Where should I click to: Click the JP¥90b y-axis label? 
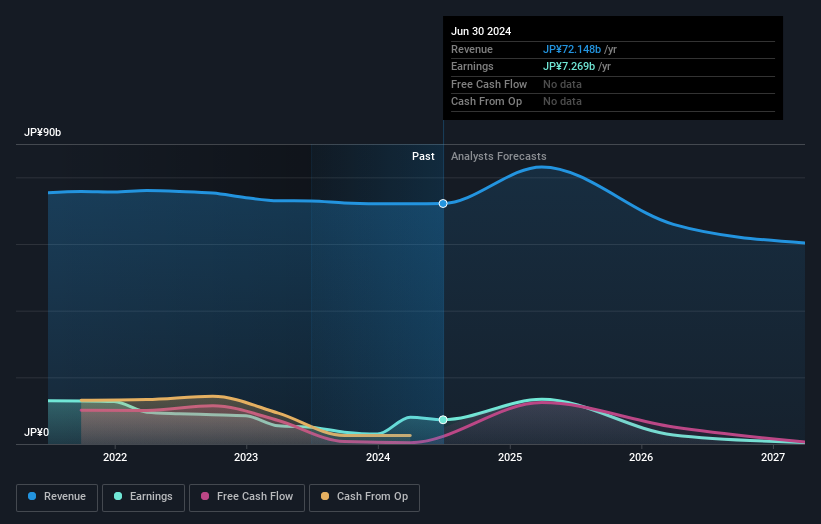tap(42, 132)
